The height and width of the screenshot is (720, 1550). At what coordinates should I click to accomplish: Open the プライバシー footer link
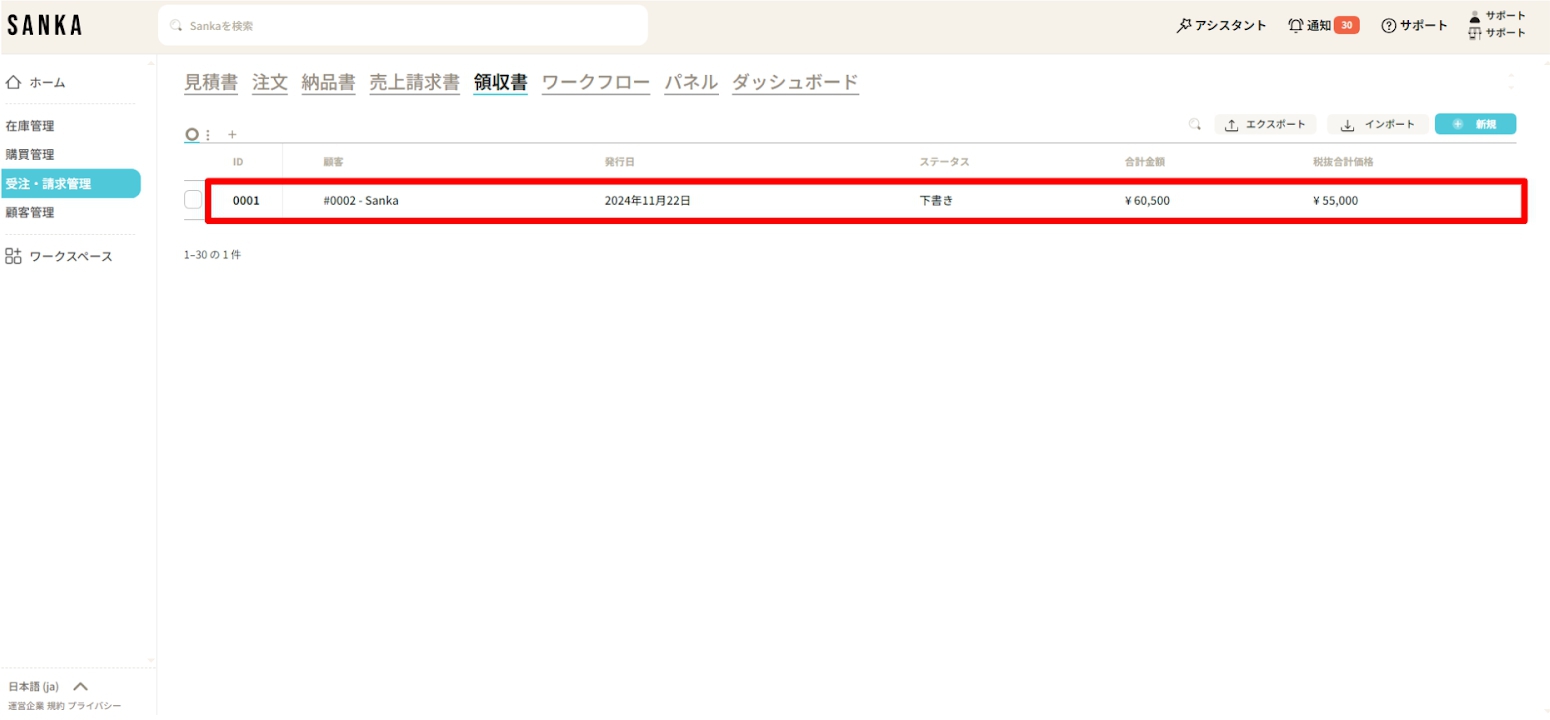[94, 706]
